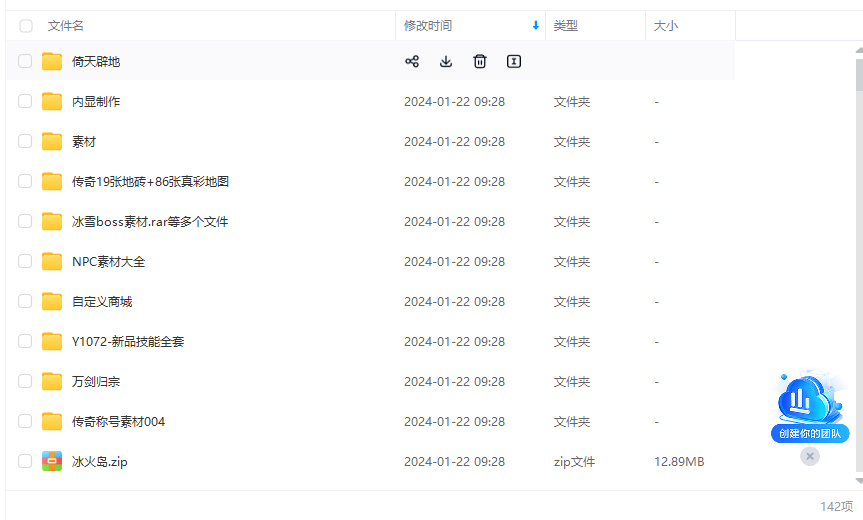Sort list by 类型 column
863x520 pixels.
[x=566, y=26]
